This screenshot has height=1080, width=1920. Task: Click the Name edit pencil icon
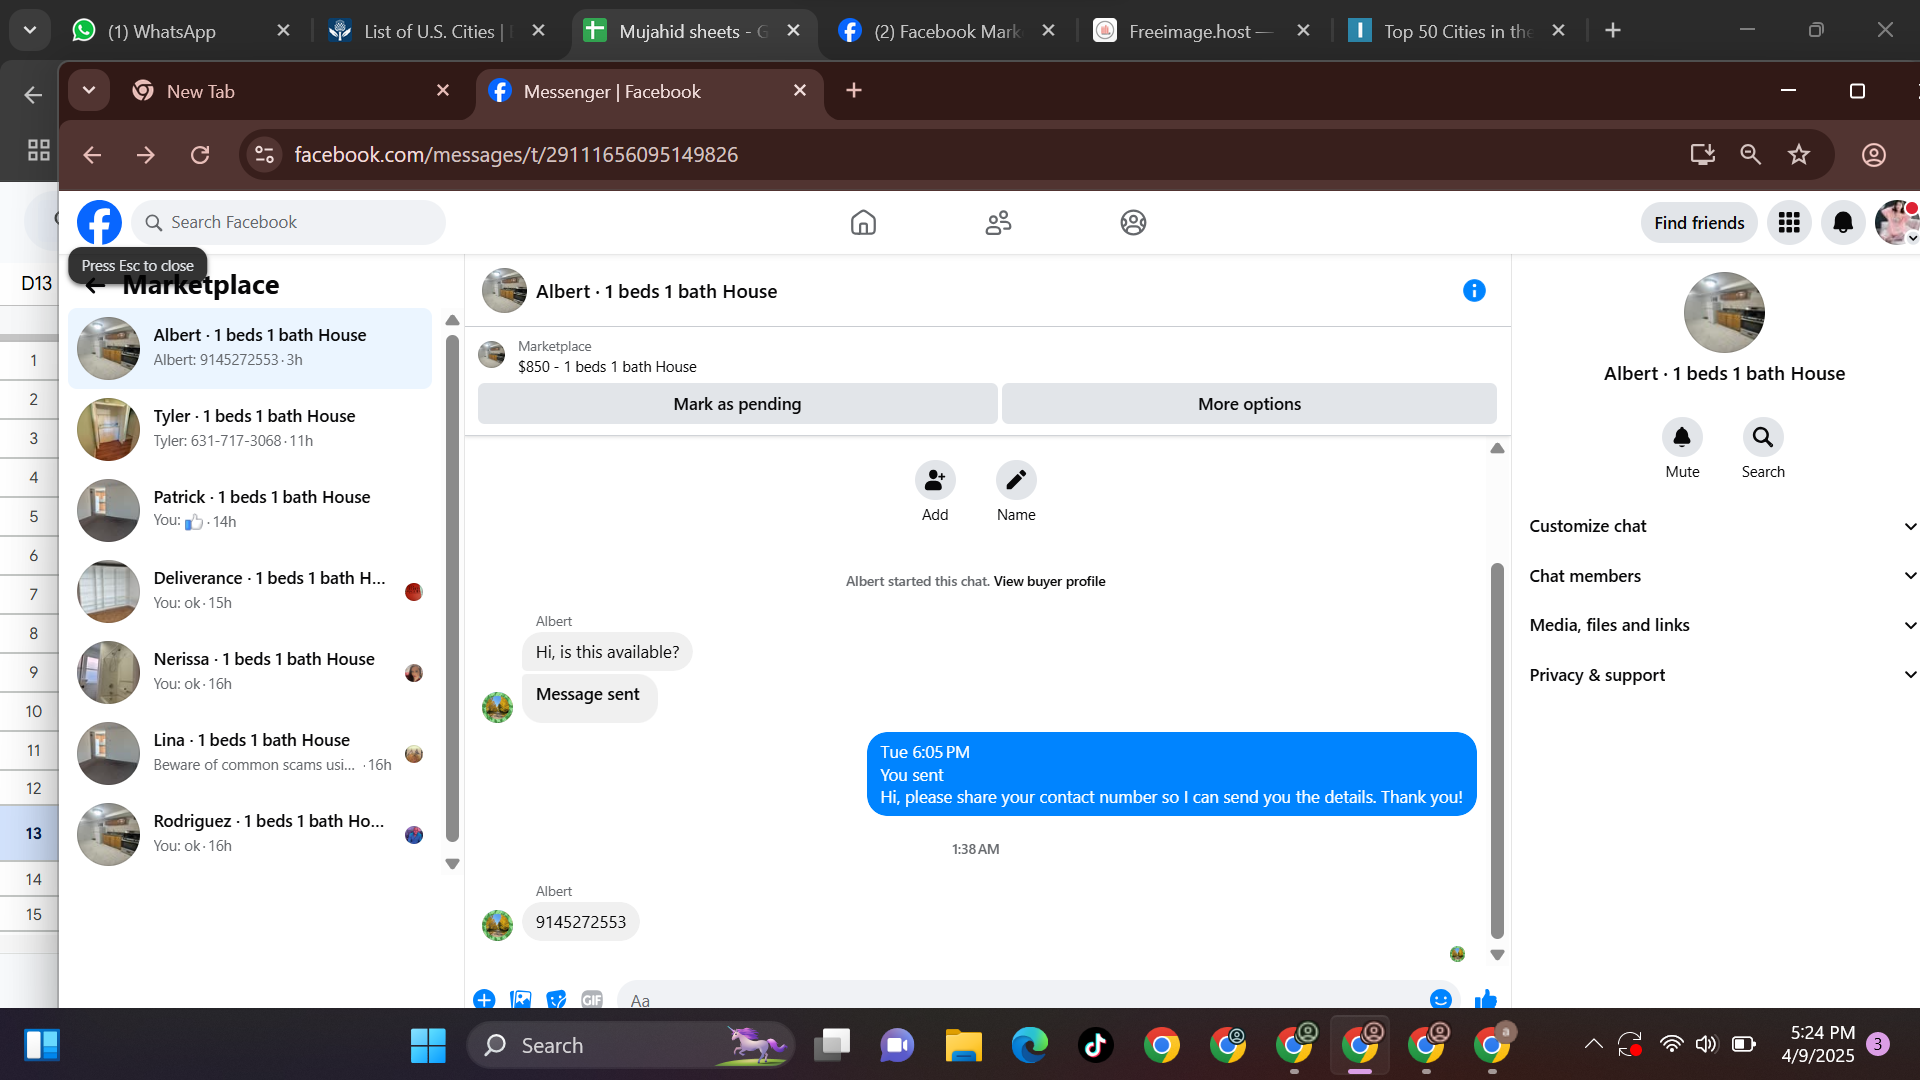1016,481
